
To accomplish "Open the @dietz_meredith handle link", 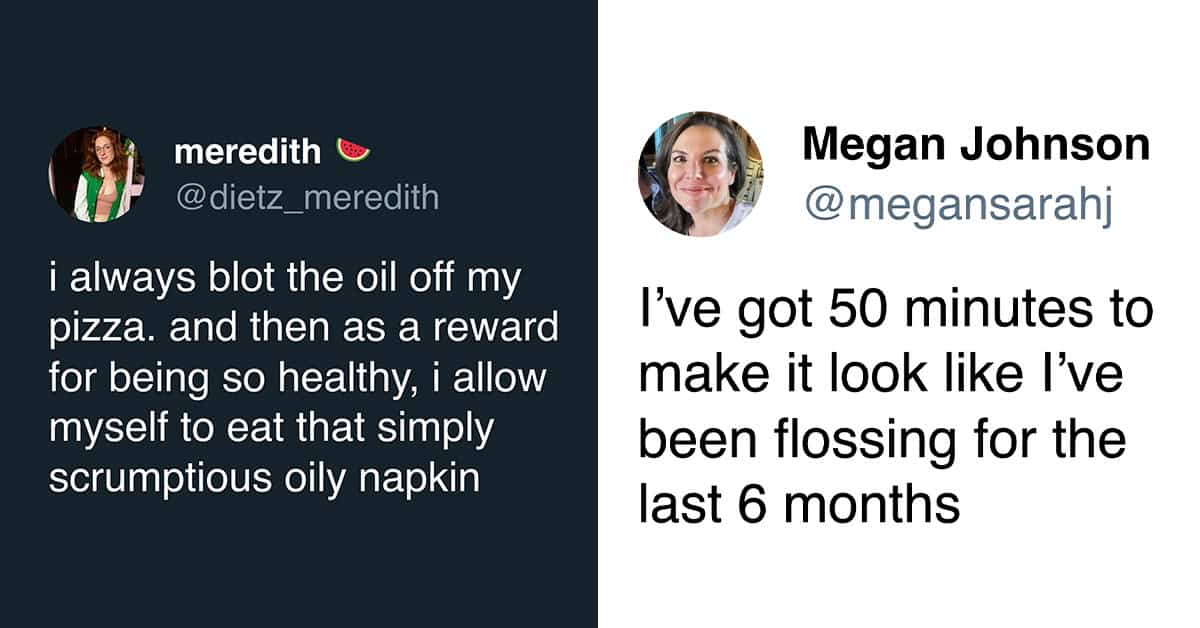I will (x=307, y=197).
